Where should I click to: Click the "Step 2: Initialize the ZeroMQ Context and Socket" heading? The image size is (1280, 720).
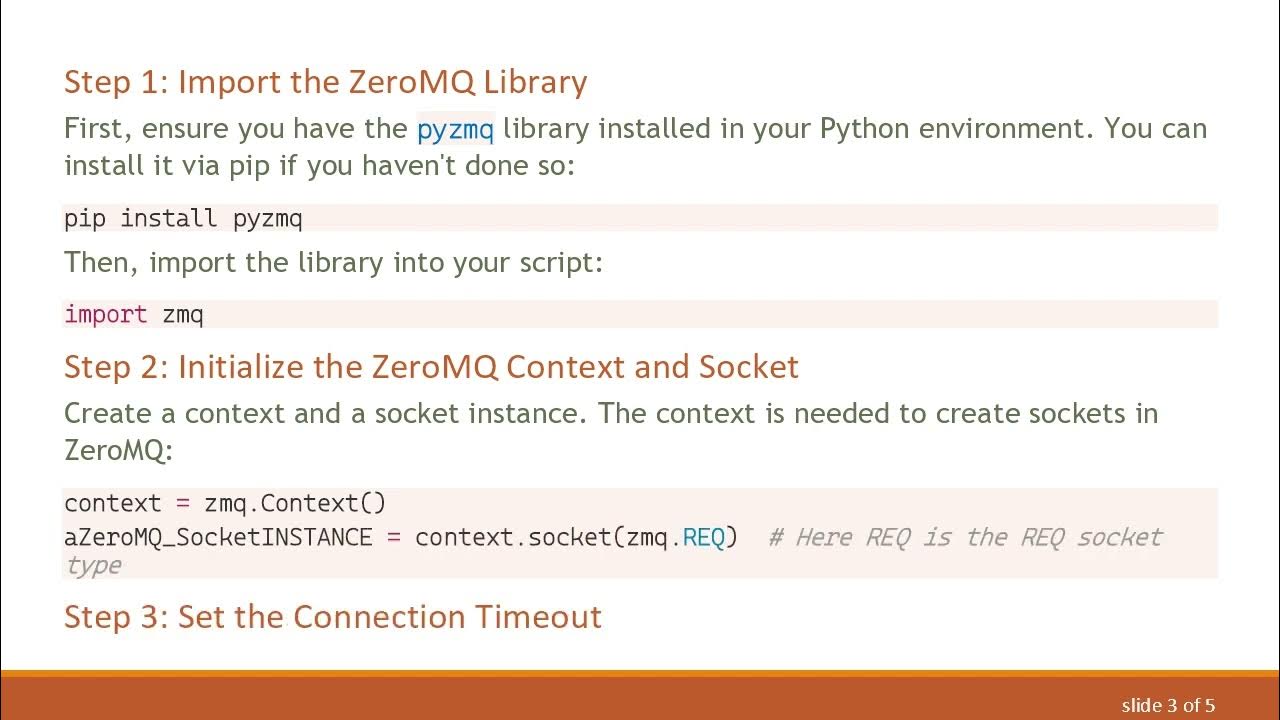click(431, 367)
